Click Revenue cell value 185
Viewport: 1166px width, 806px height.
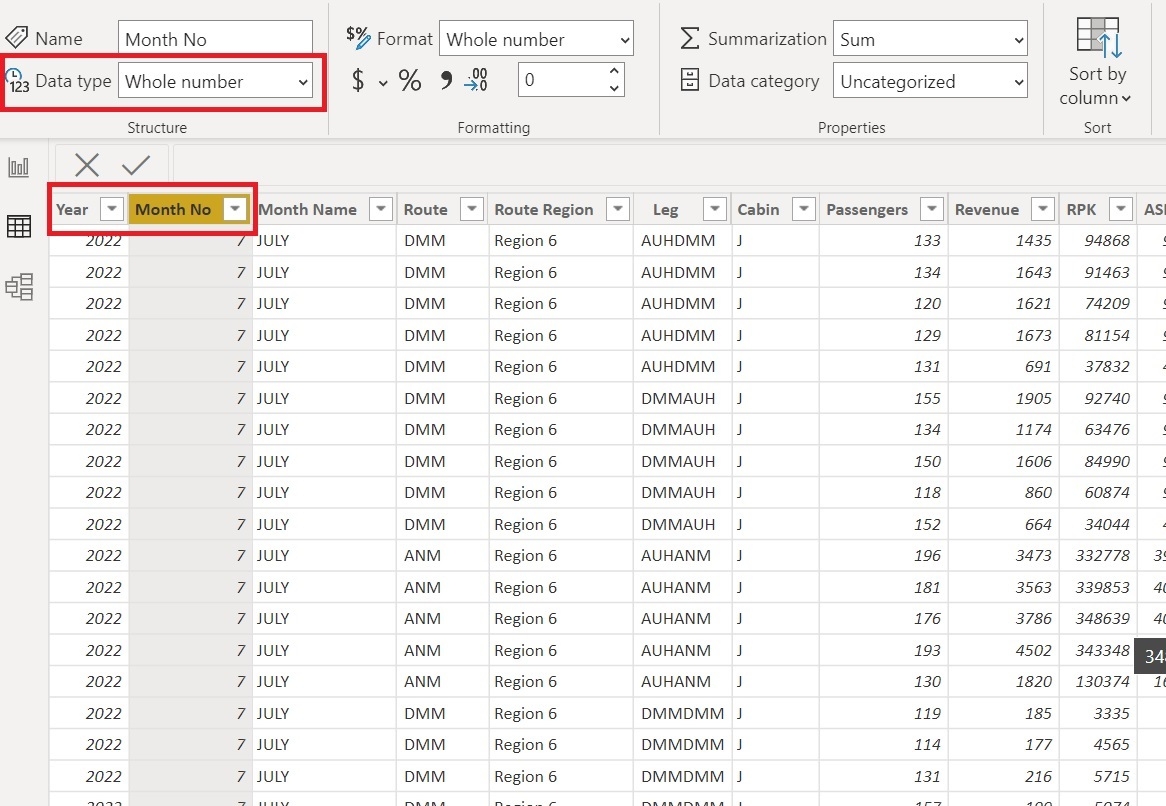[1038, 714]
